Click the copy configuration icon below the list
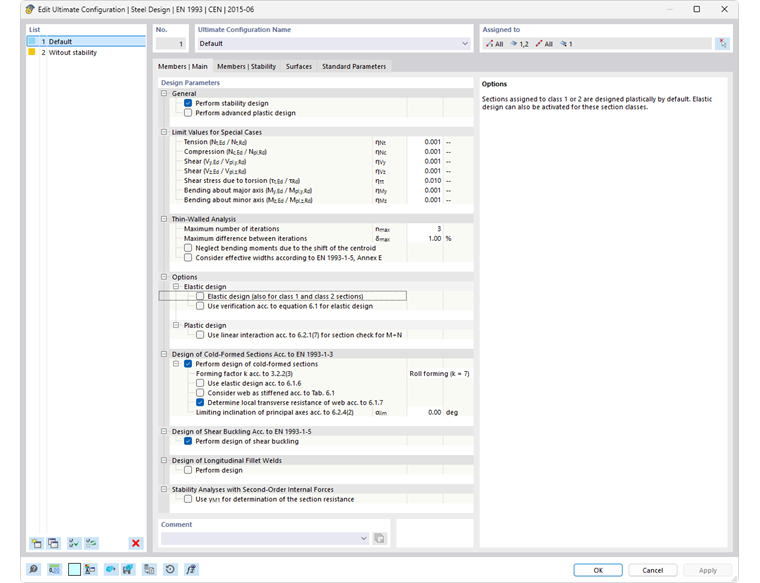The image size is (760, 583). (x=53, y=543)
